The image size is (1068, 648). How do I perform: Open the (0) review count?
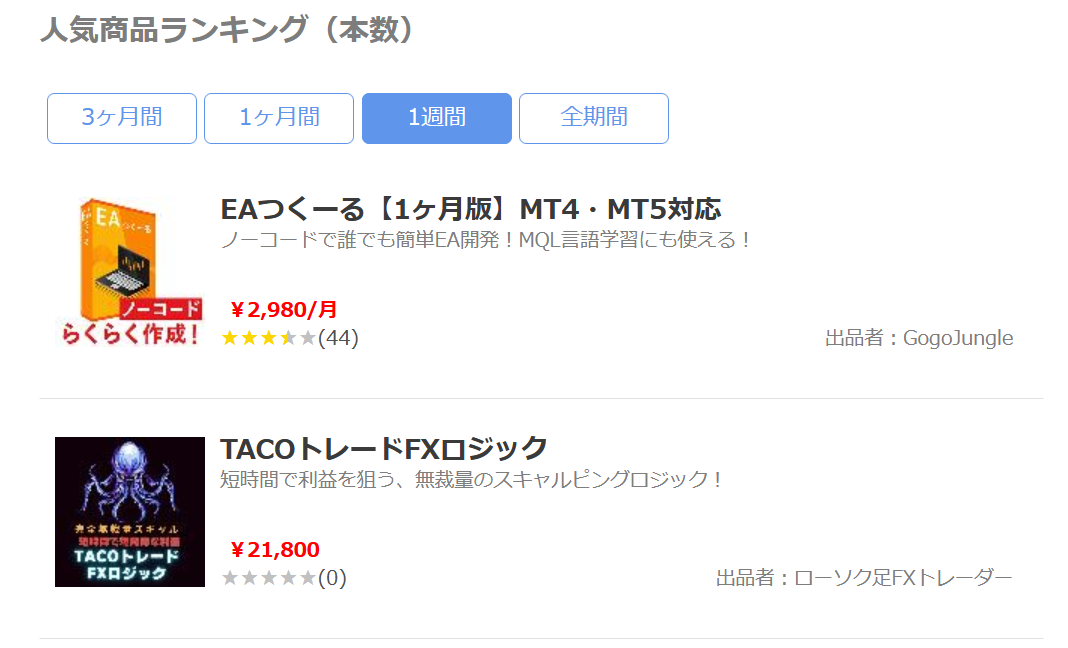(x=332, y=578)
